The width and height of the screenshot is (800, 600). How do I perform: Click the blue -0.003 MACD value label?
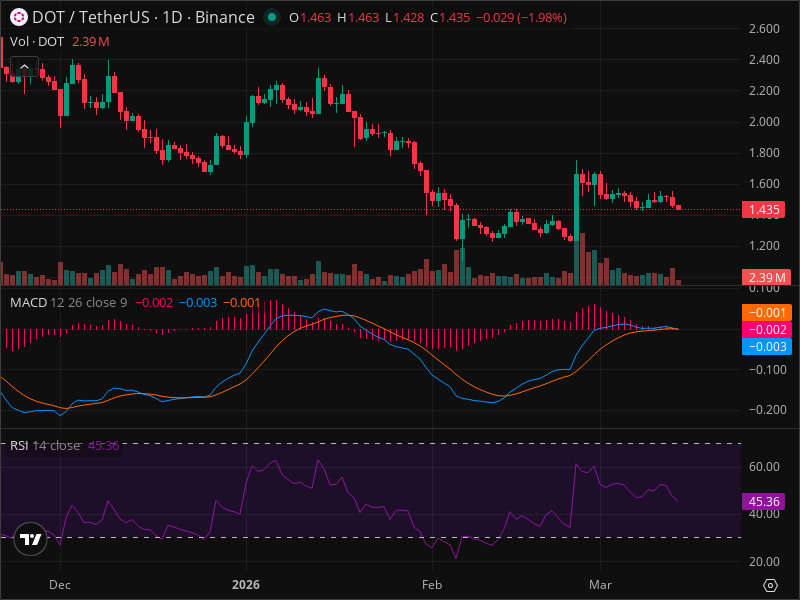(x=767, y=346)
